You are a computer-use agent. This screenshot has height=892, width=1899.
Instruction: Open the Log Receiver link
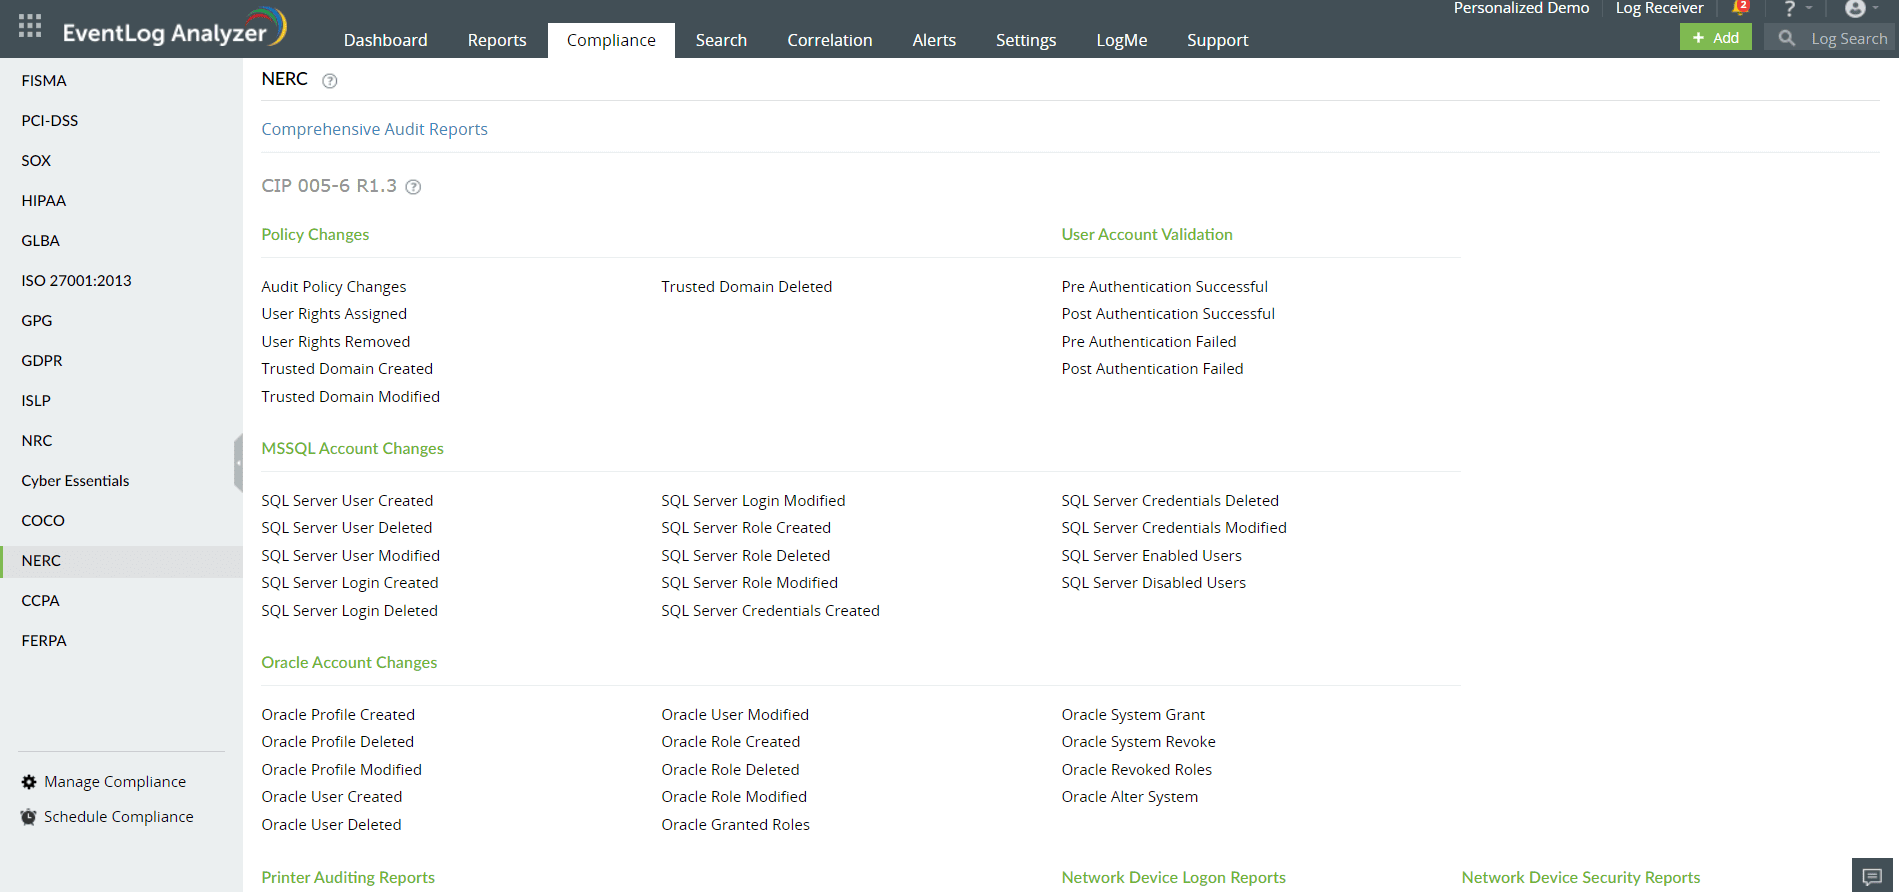point(1659,8)
